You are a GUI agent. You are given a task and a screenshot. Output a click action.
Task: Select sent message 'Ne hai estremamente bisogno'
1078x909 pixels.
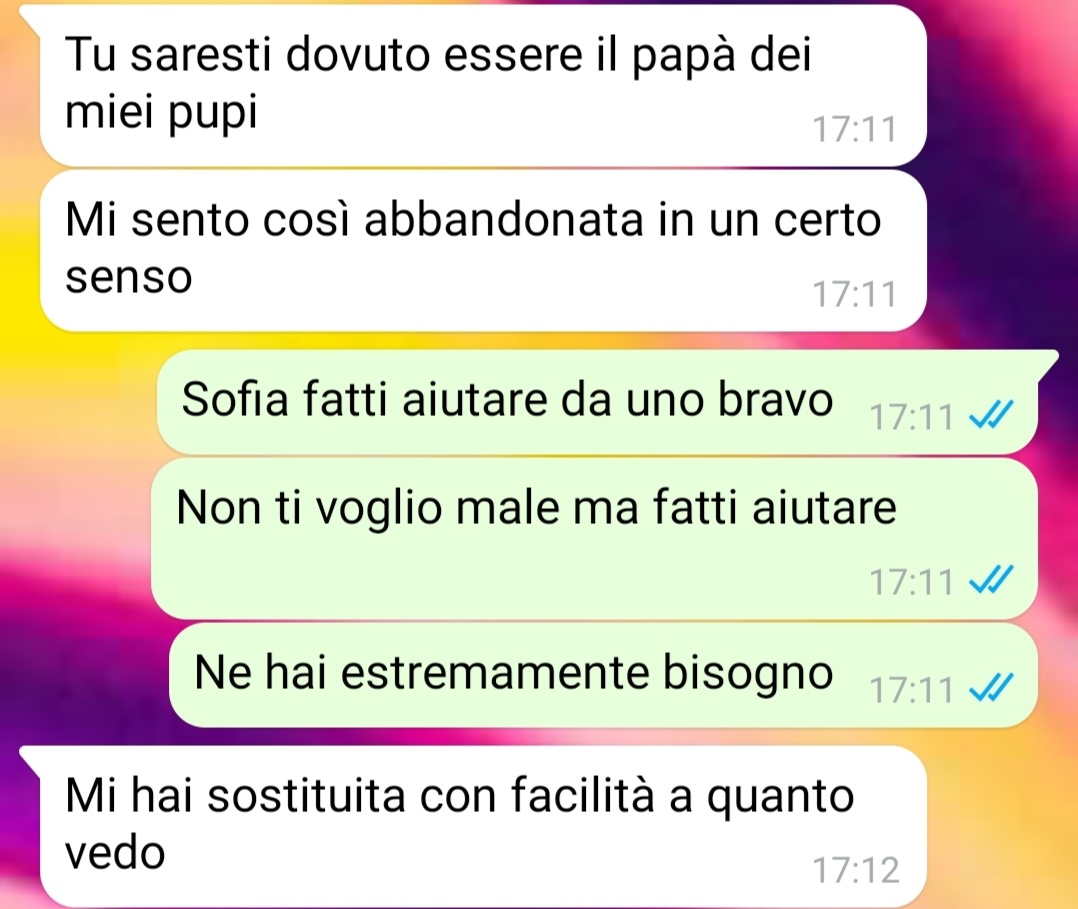(x=603, y=675)
